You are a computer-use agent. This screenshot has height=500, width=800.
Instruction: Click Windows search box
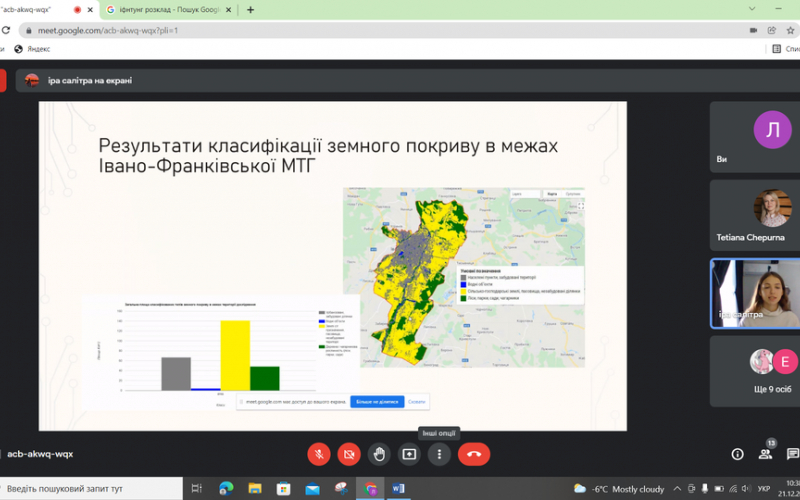[x=91, y=489]
